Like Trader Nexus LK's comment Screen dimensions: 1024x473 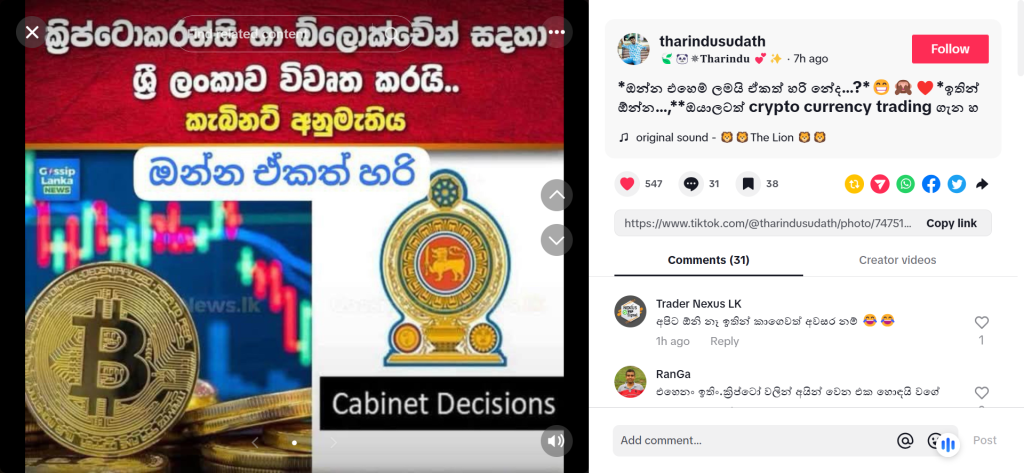(982, 322)
